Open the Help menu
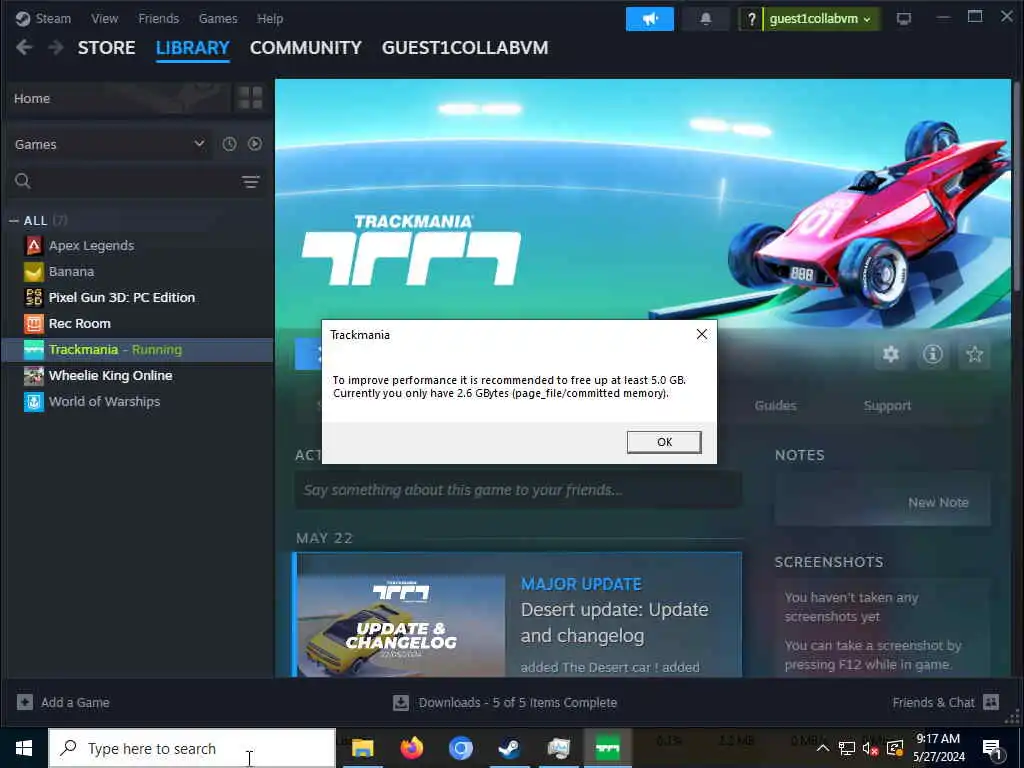Viewport: 1024px width, 768px height. (x=270, y=18)
